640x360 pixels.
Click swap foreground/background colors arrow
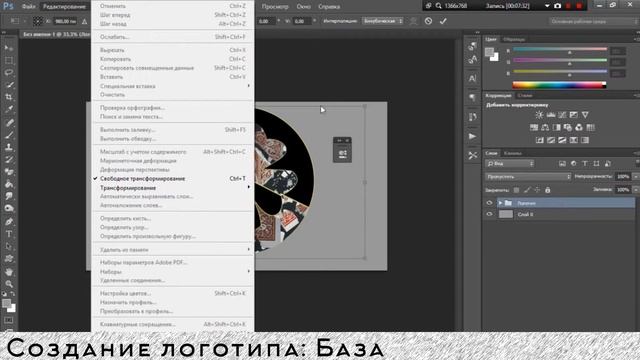(13, 293)
